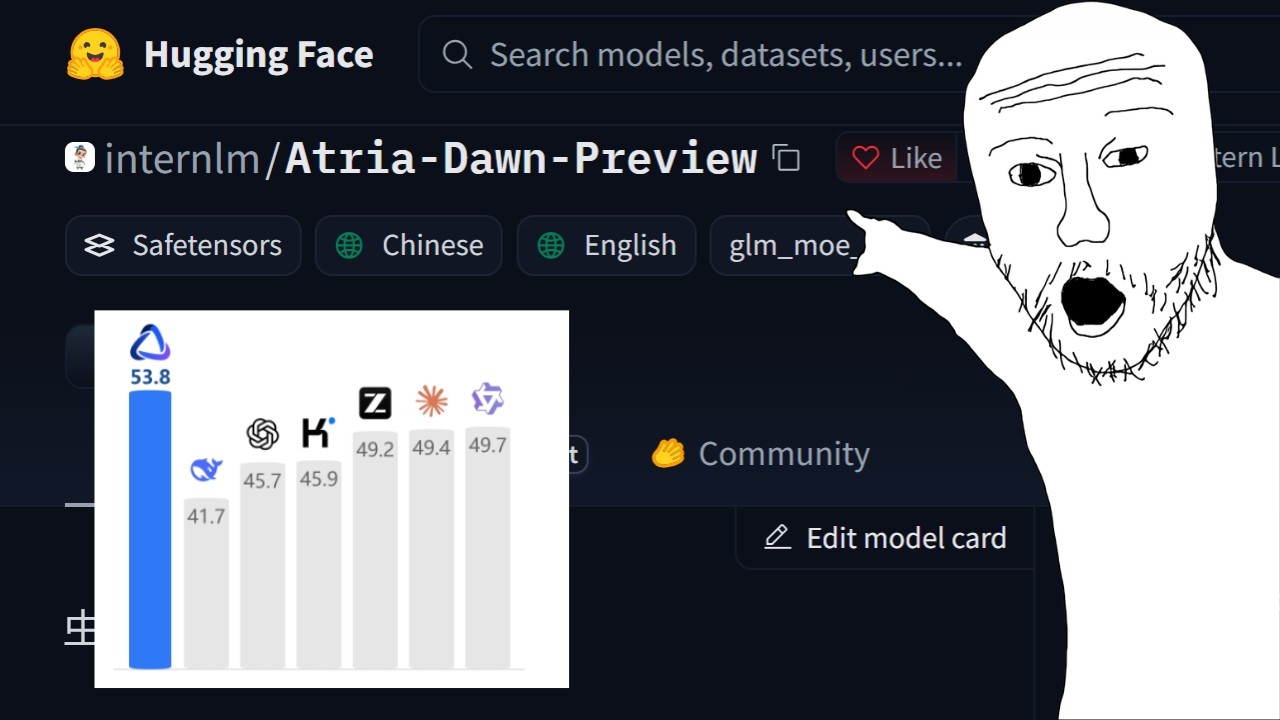
Task: Click the black Z logo above 49.2
Action: tap(375, 403)
